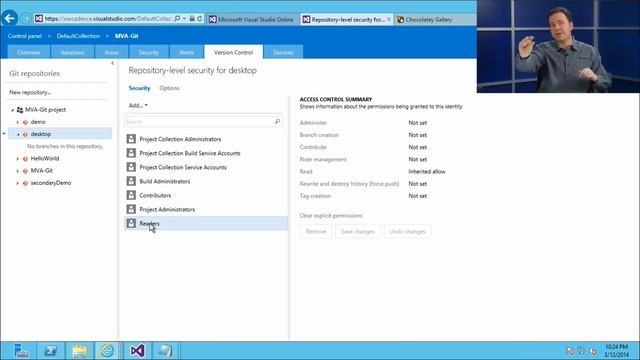Image resolution: width=640 pixels, height=360 pixels.
Task: Click the group icon for Project Collection Service Accounts
Action: click(x=131, y=167)
